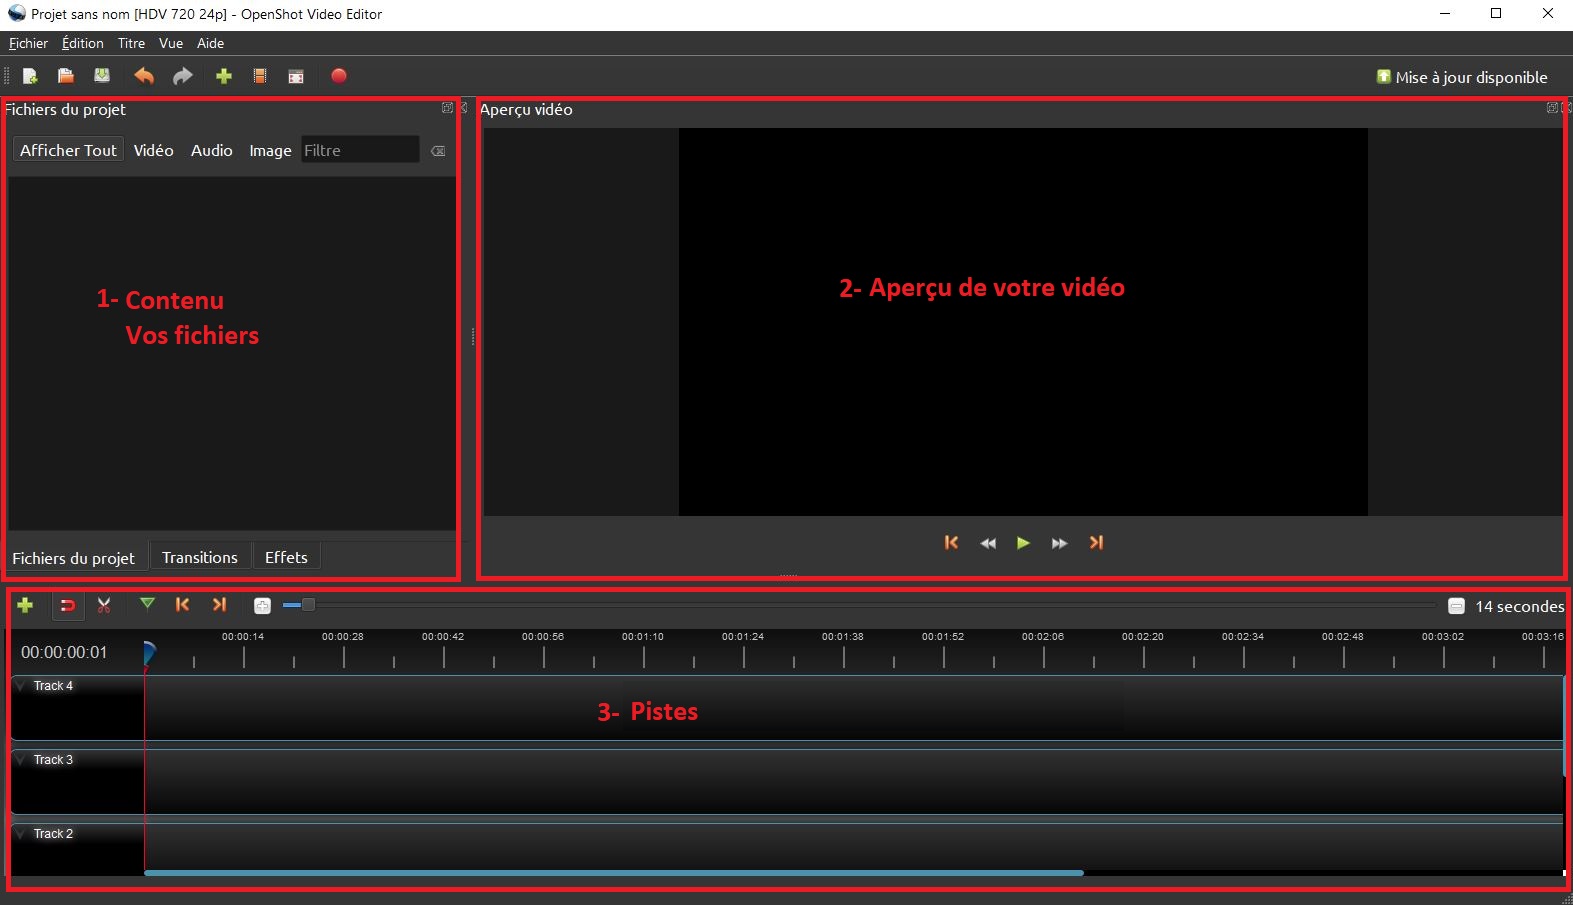1573x905 pixels.
Task: Toggle the fullscreen icon in the toolbar
Action: (296, 76)
